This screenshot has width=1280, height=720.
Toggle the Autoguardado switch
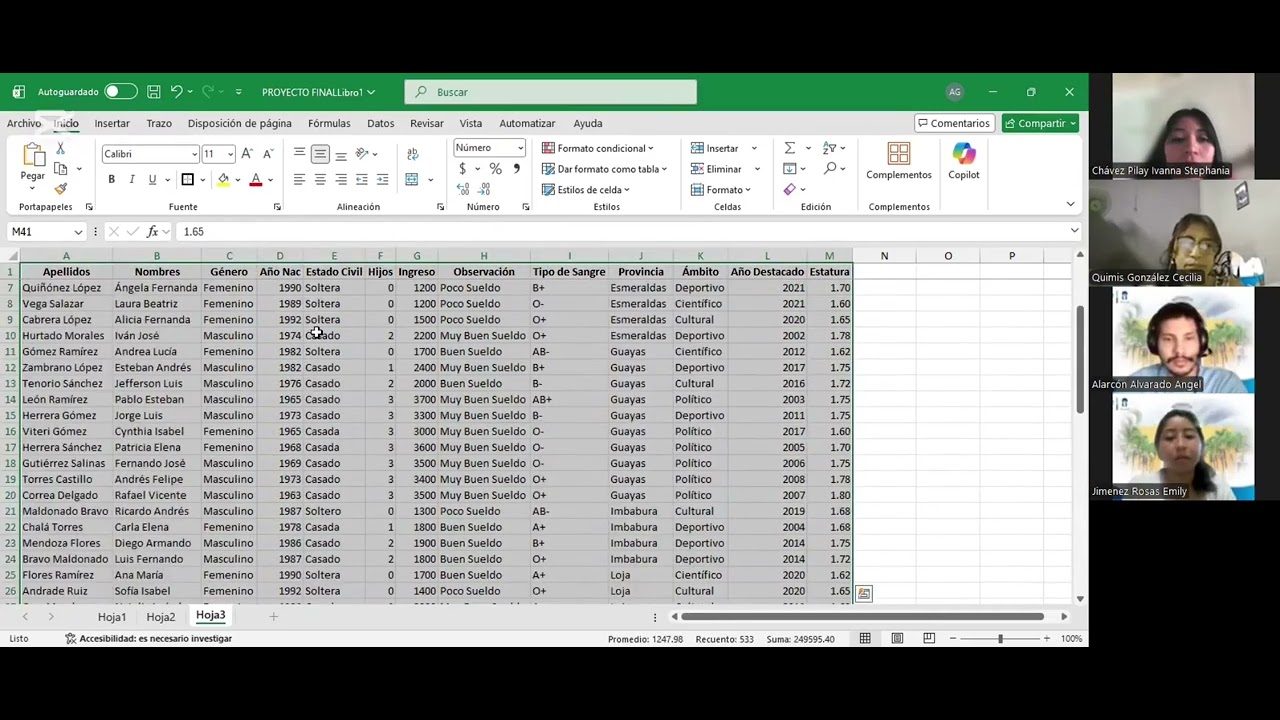[120, 92]
